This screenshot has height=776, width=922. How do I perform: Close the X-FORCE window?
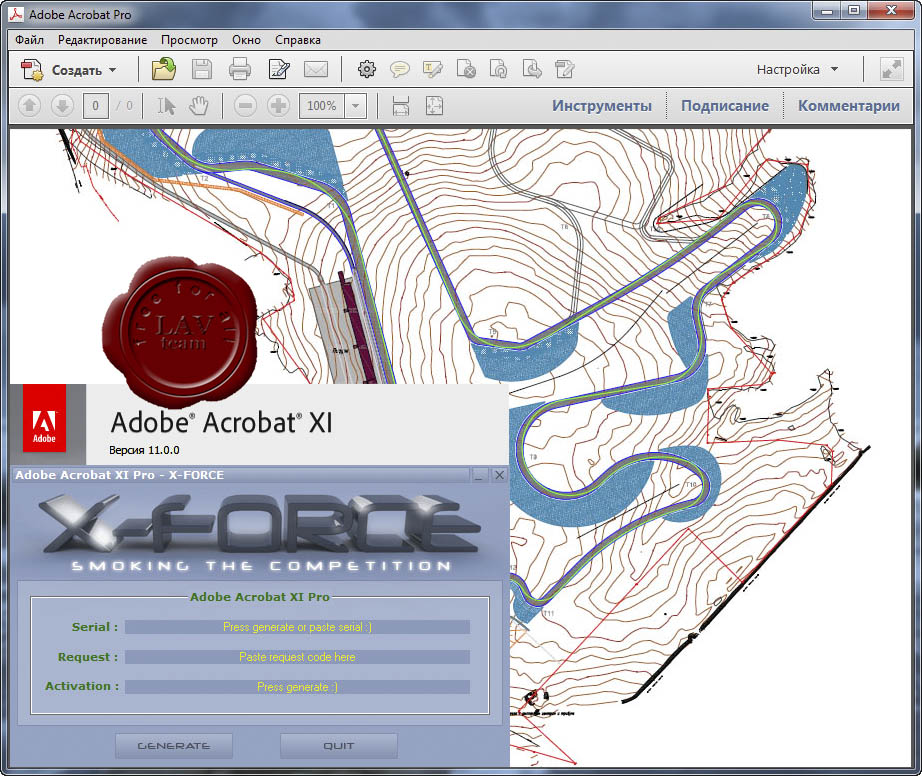(x=499, y=475)
